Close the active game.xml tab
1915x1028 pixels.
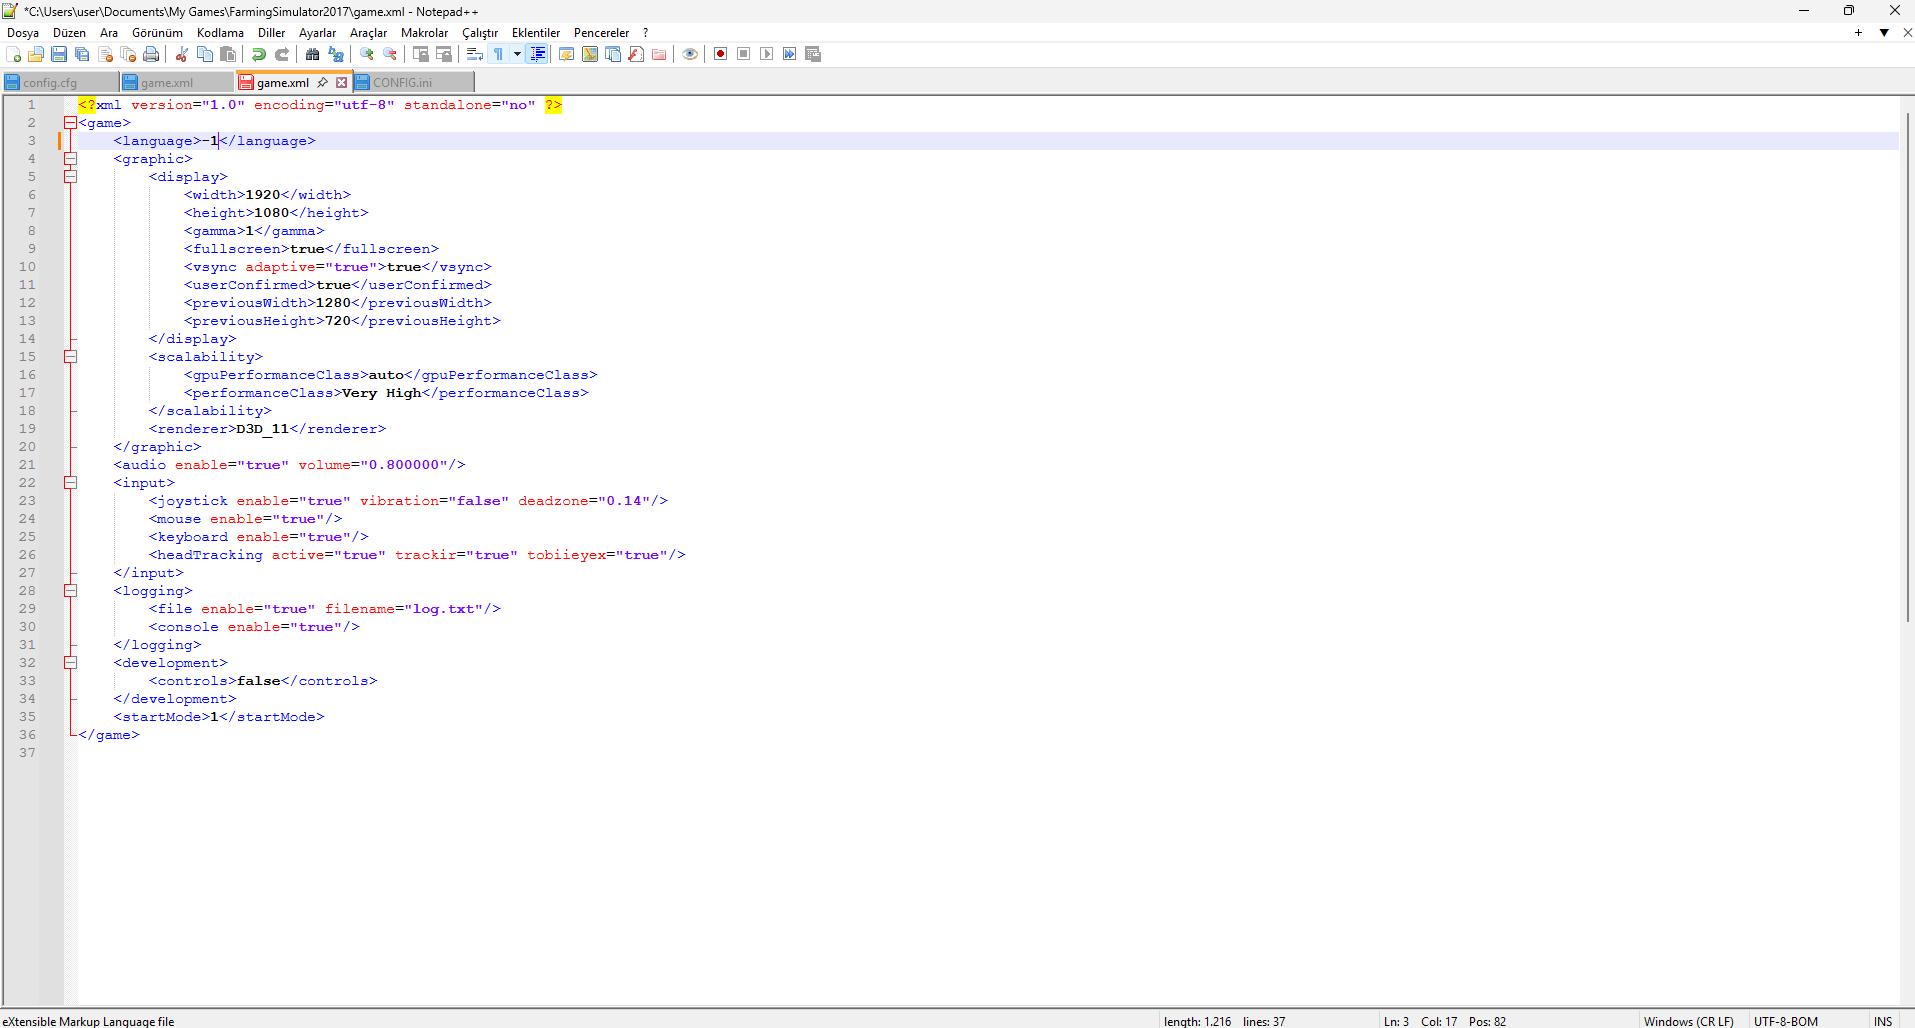[x=341, y=83]
